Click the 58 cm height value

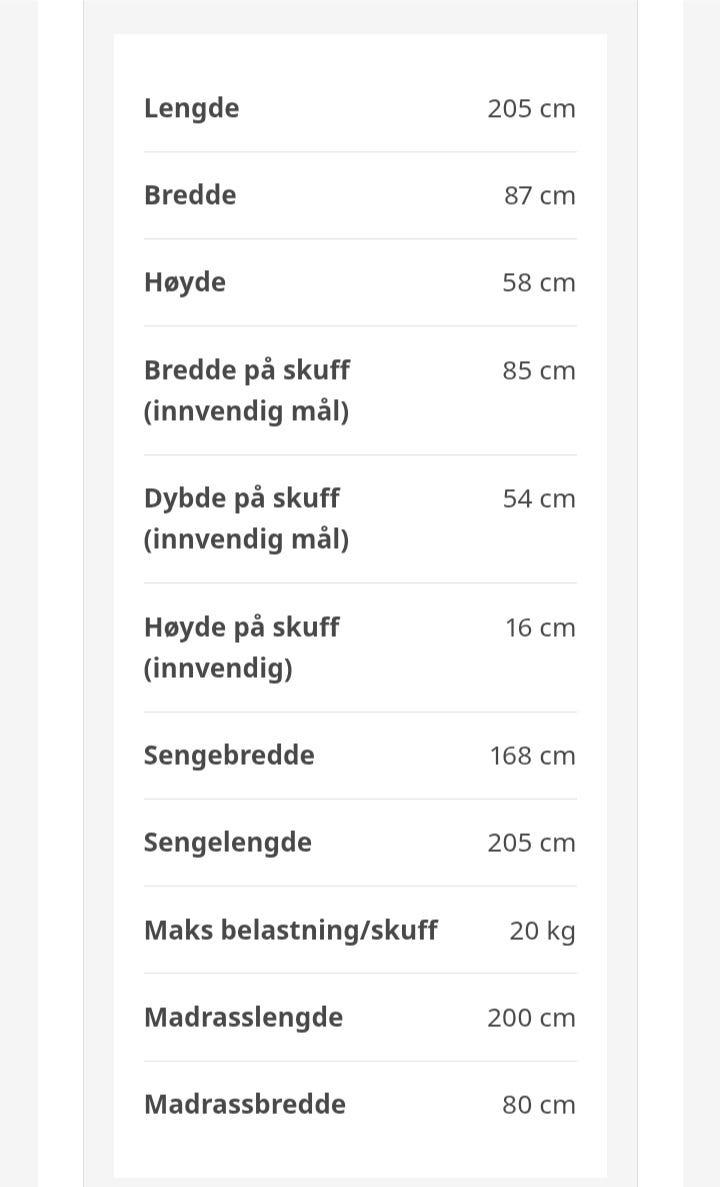click(539, 283)
